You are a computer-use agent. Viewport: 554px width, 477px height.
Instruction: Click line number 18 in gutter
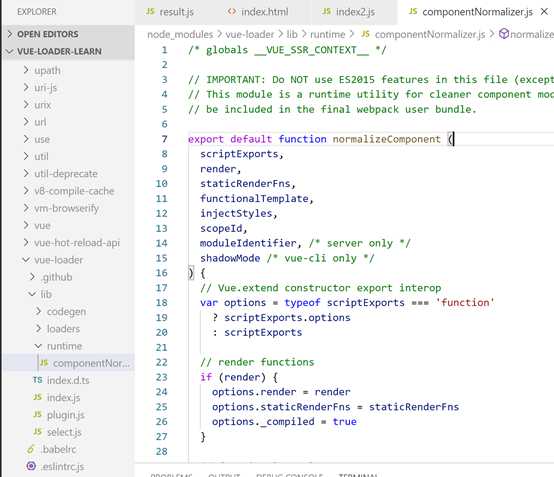pyautogui.click(x=161, y=302)
